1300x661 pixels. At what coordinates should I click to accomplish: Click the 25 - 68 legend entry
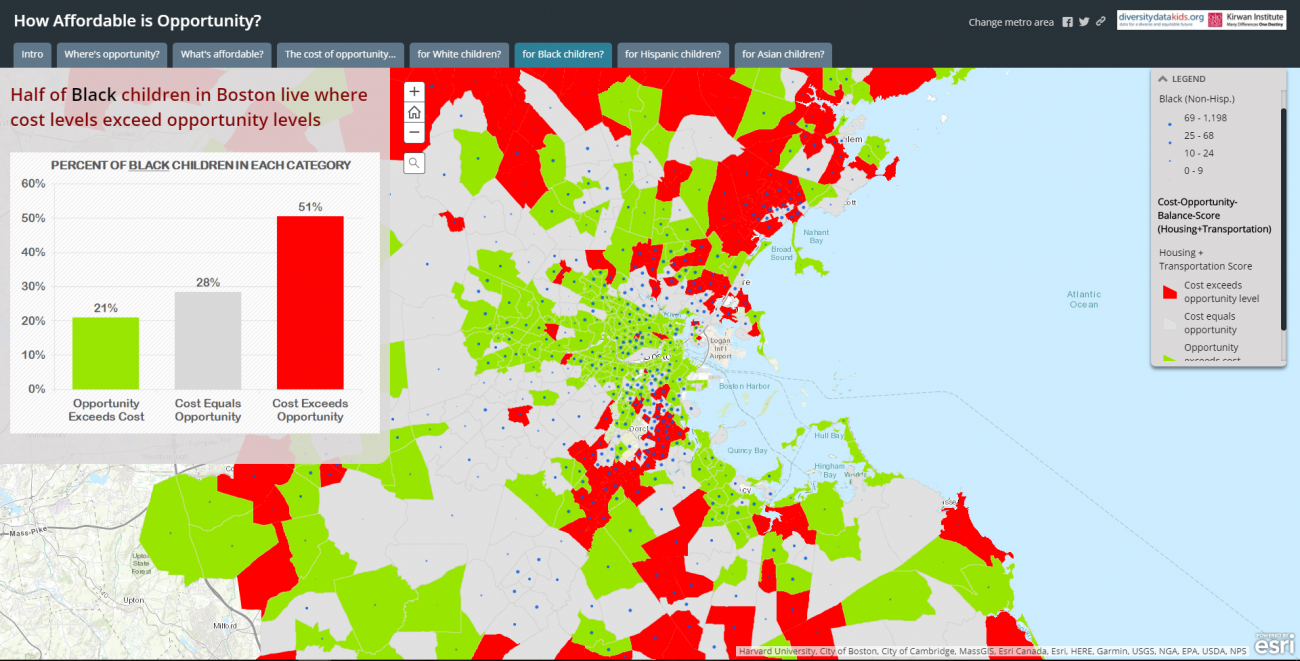click(1199, 135)
